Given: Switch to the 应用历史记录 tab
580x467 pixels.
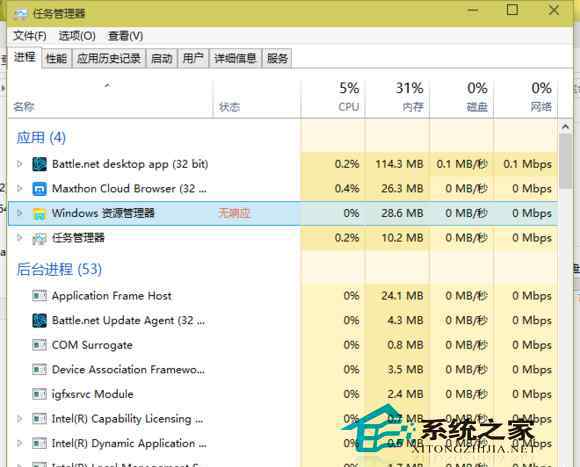Looking at the screenshot, I should 109,58.
